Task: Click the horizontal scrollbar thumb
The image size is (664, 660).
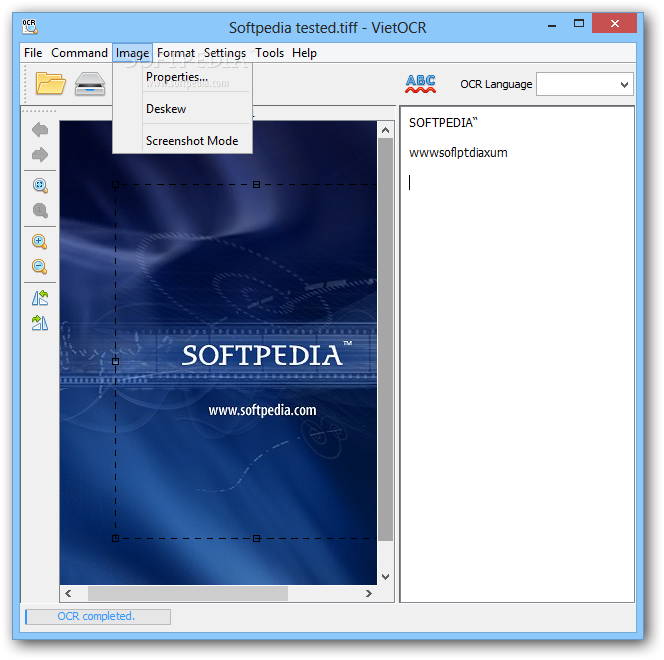Action: (188, 594)
